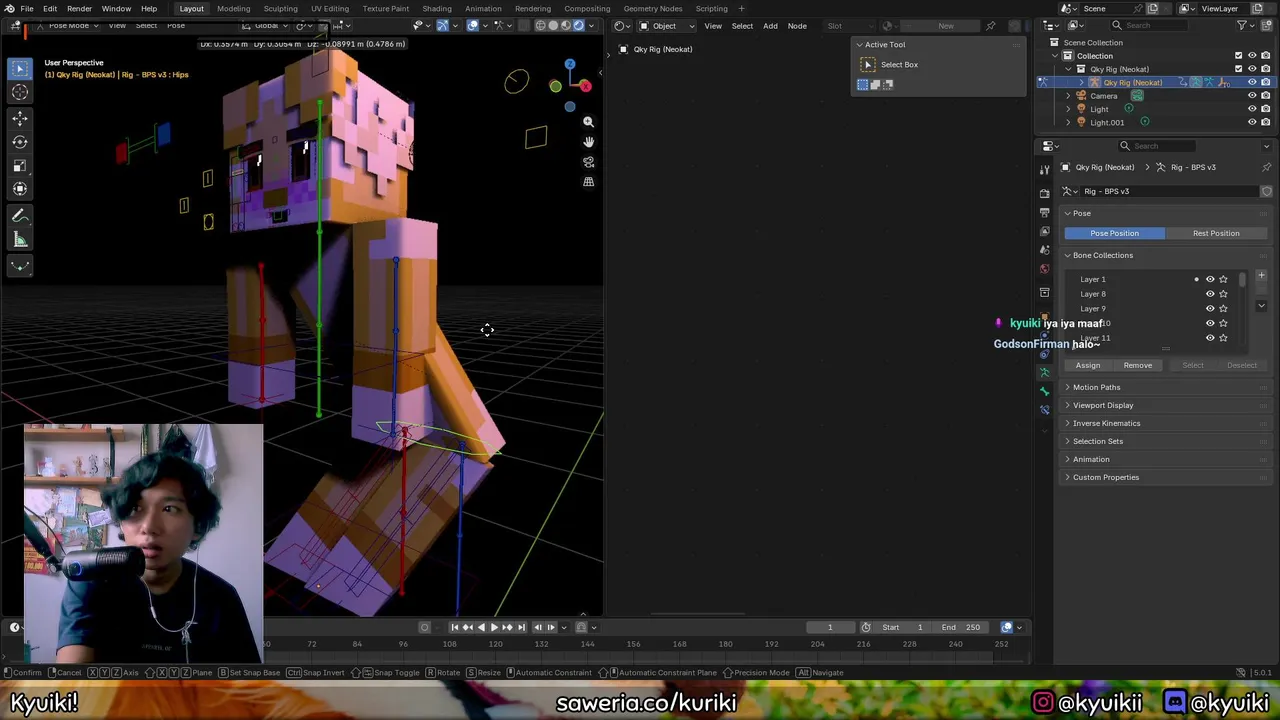The width and height of the screenshot is (1280, 720).
Task: Select the Select Box tool in the toolbar
Action: point(19,69)
